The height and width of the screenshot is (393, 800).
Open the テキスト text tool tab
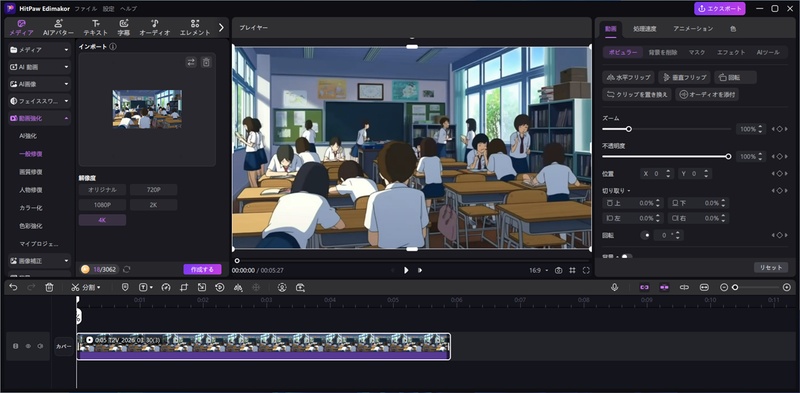[95, 28]
